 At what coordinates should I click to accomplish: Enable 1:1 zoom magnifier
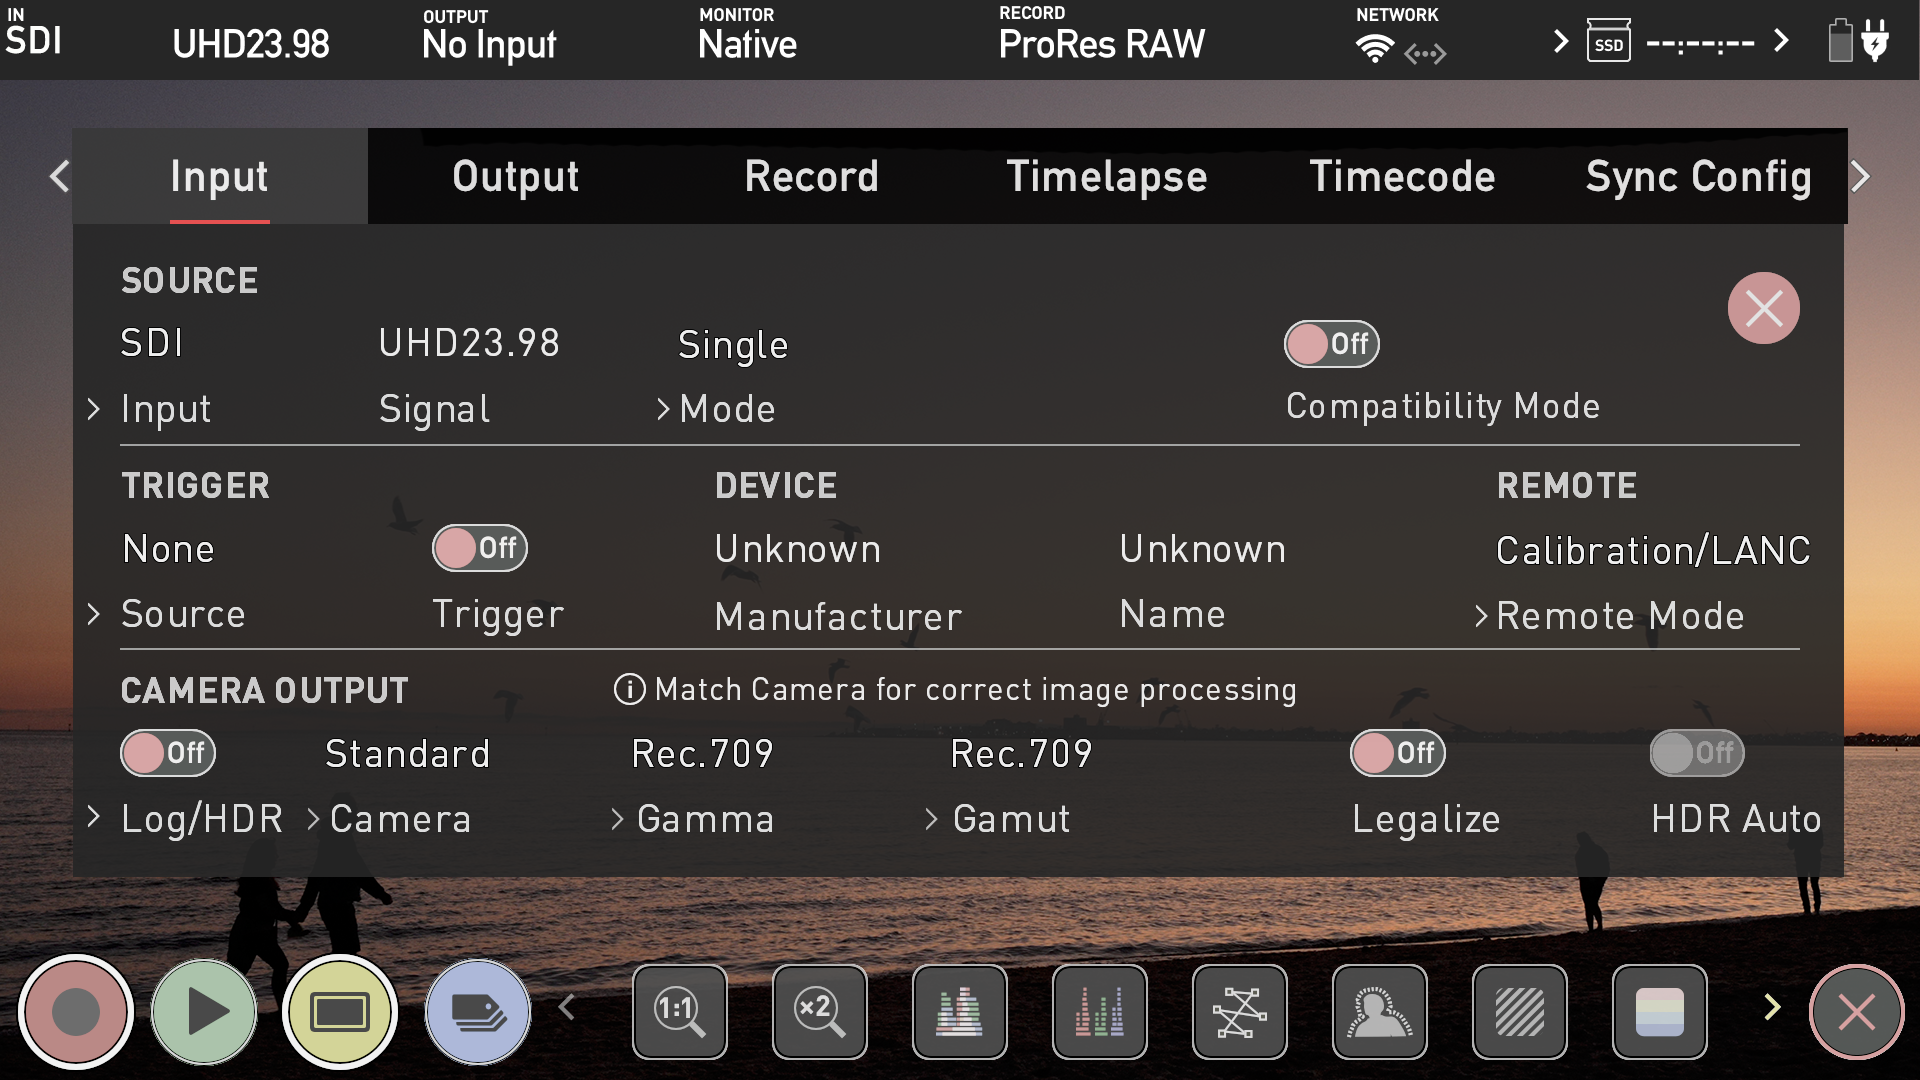[x=680, y=1012]
